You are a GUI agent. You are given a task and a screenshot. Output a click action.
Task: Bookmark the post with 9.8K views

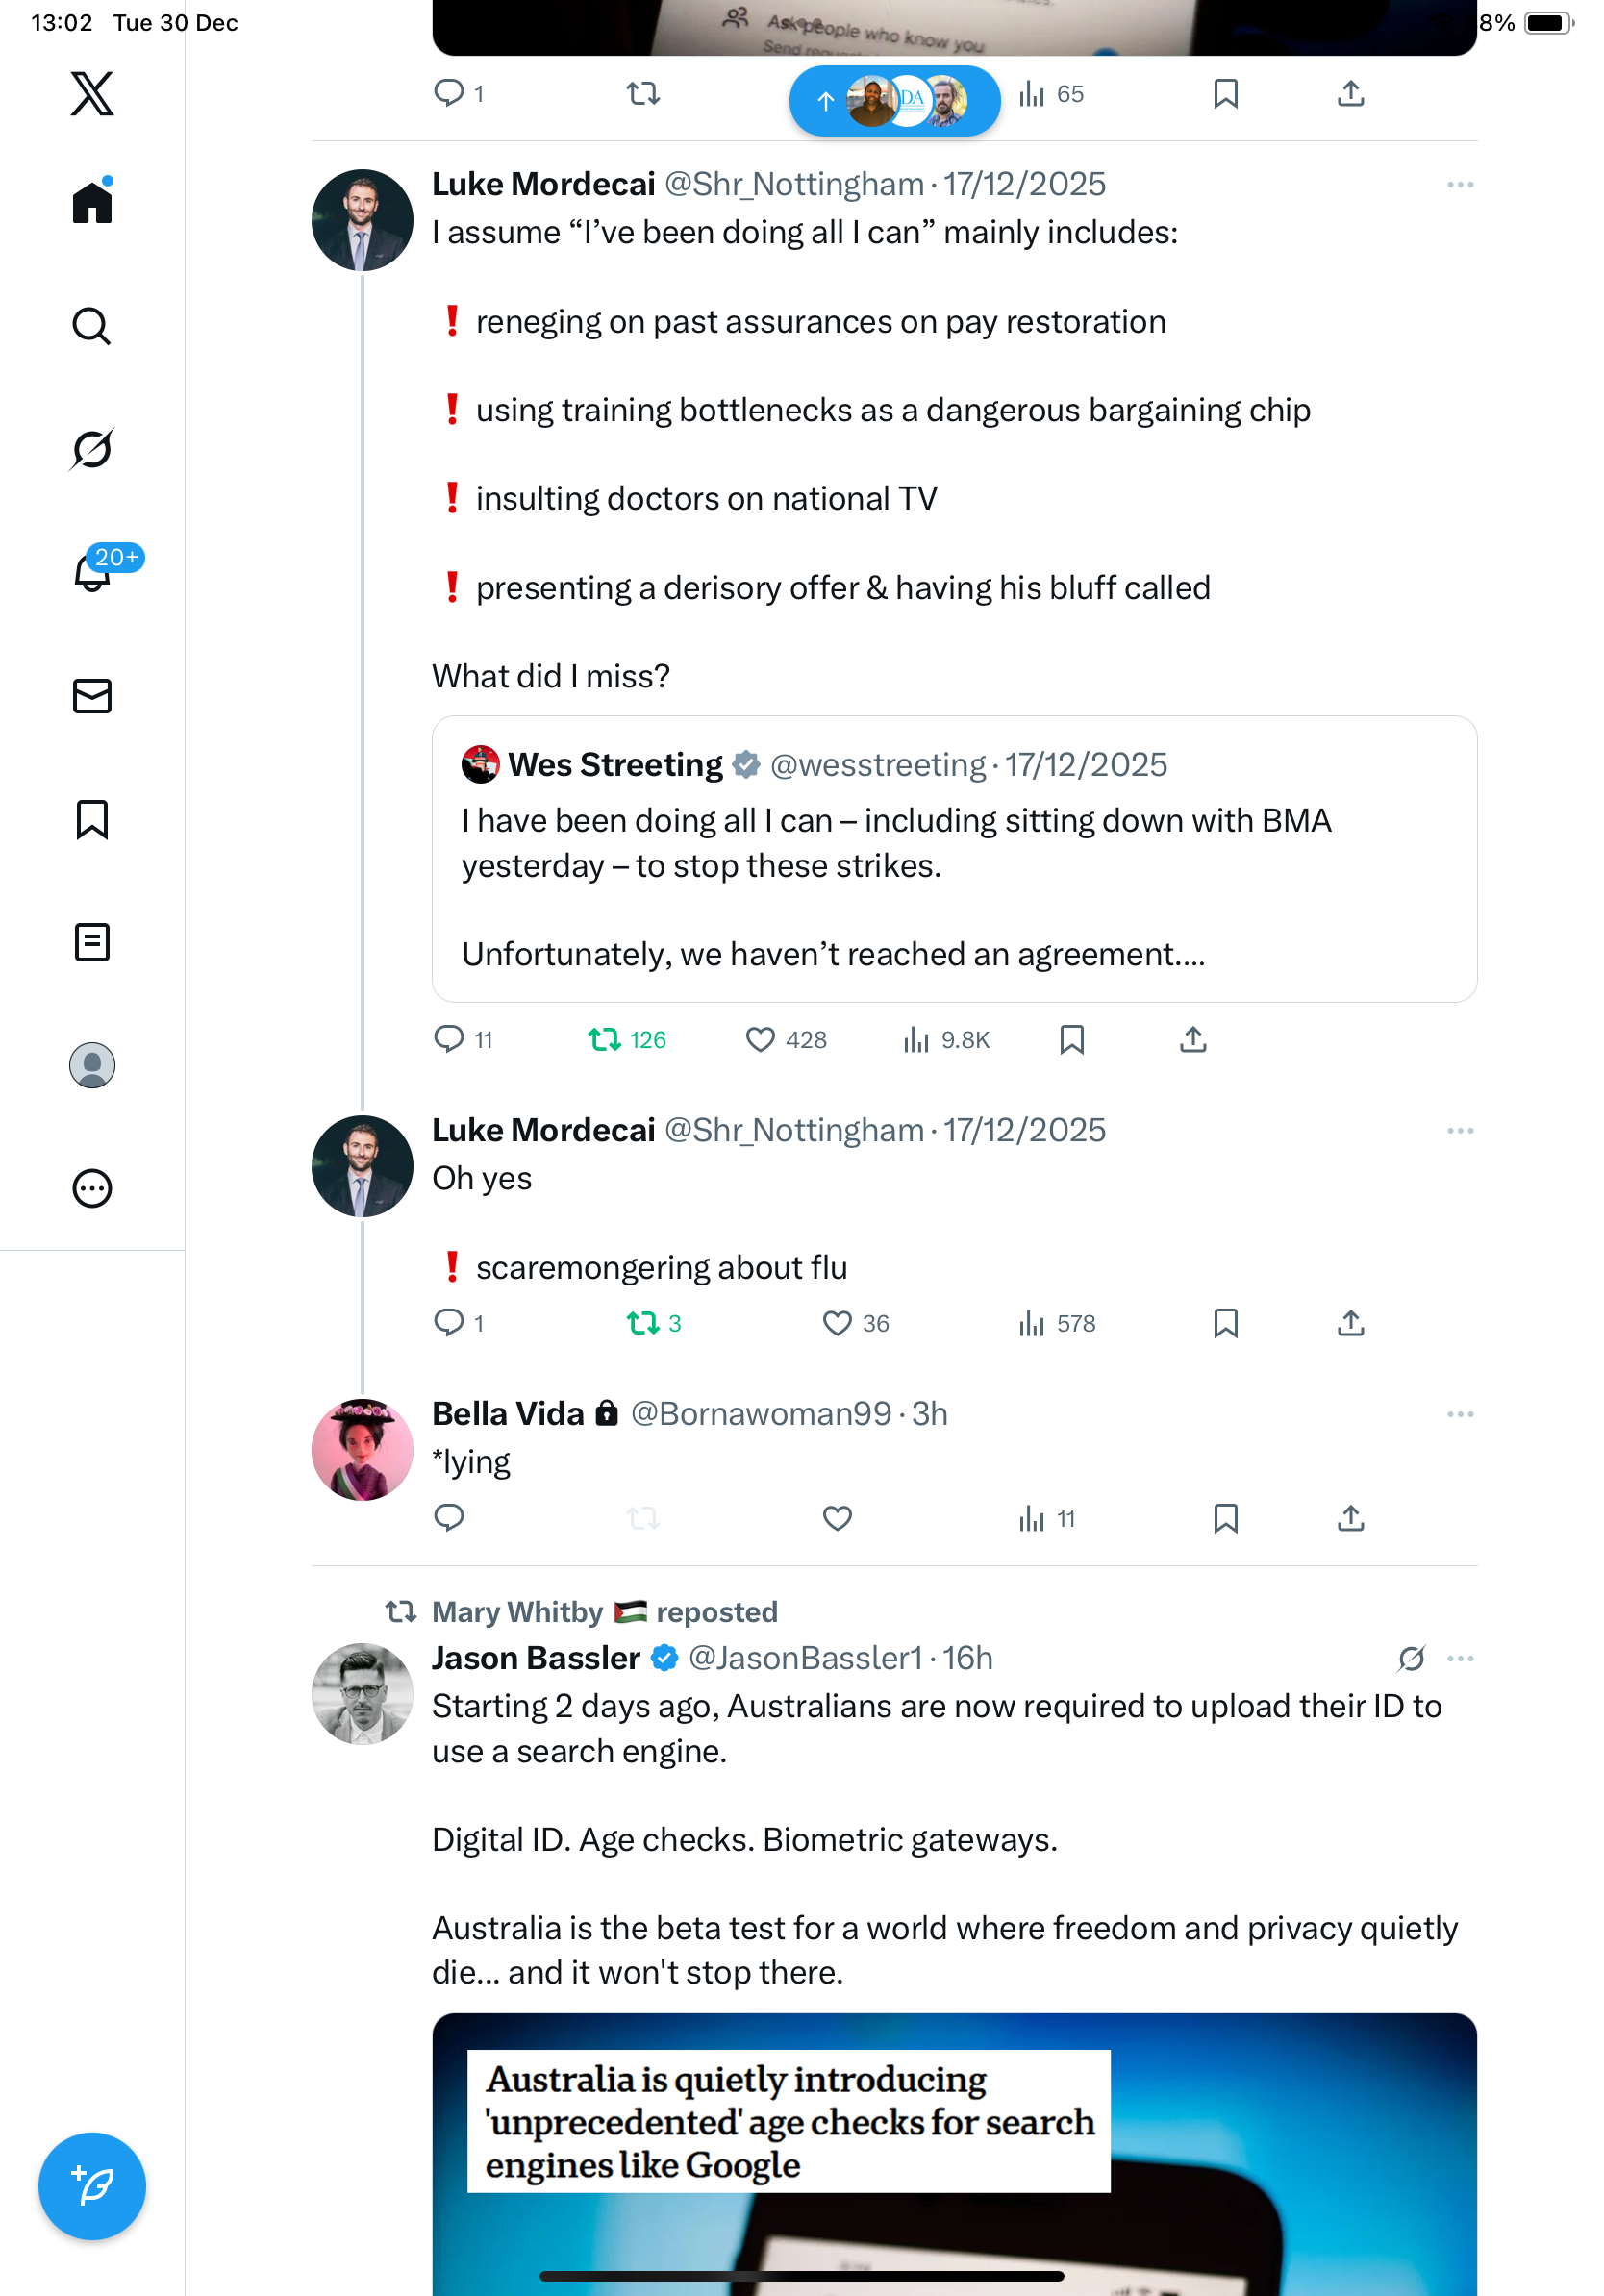coord(1071,1040)
